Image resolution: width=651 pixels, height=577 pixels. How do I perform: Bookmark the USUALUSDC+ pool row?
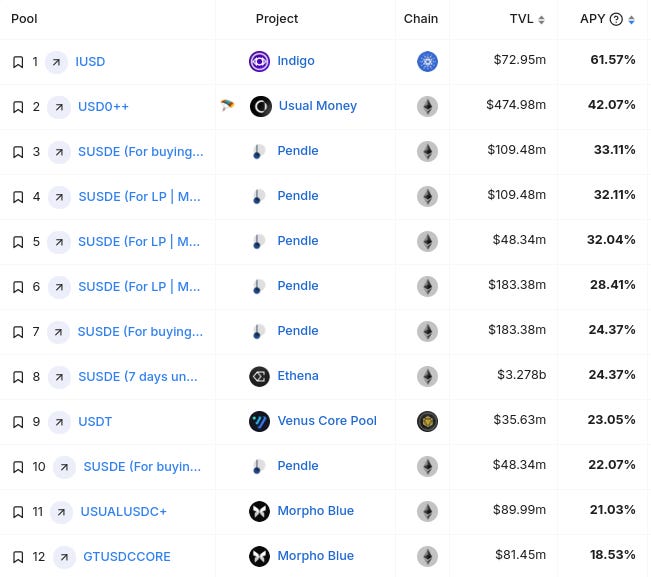pos(18,512)
